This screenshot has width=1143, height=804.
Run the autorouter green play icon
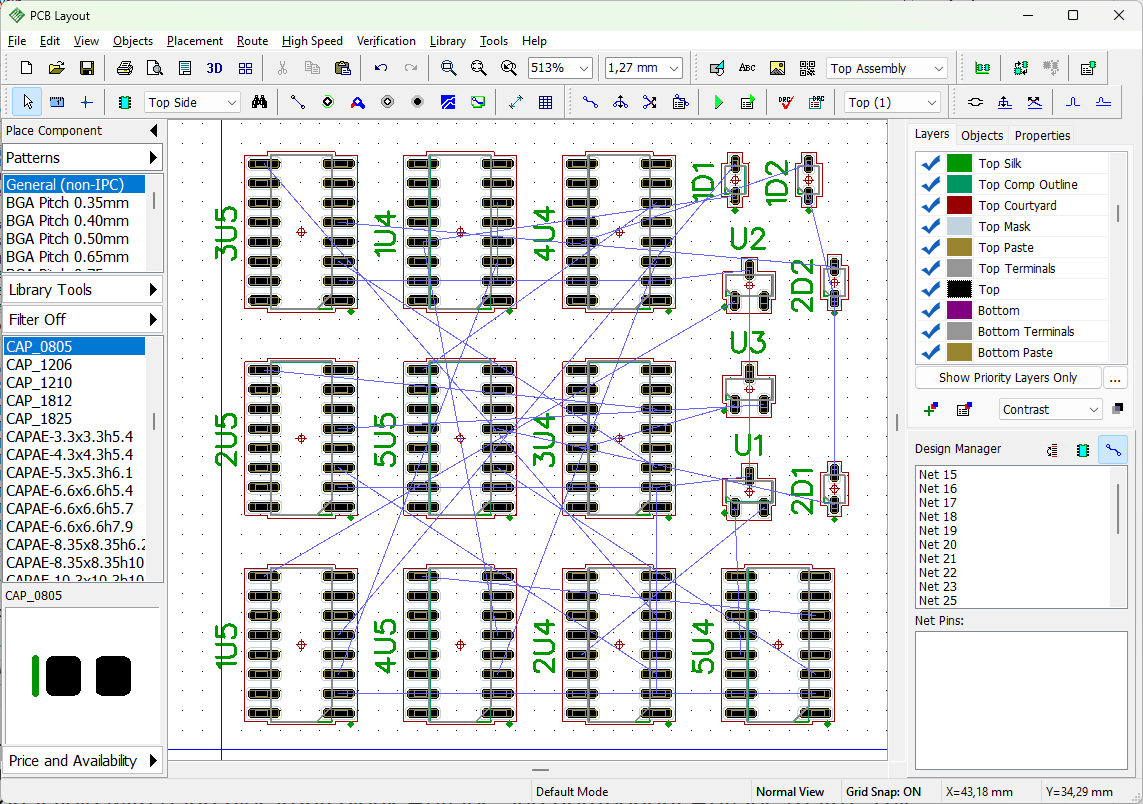718,102
